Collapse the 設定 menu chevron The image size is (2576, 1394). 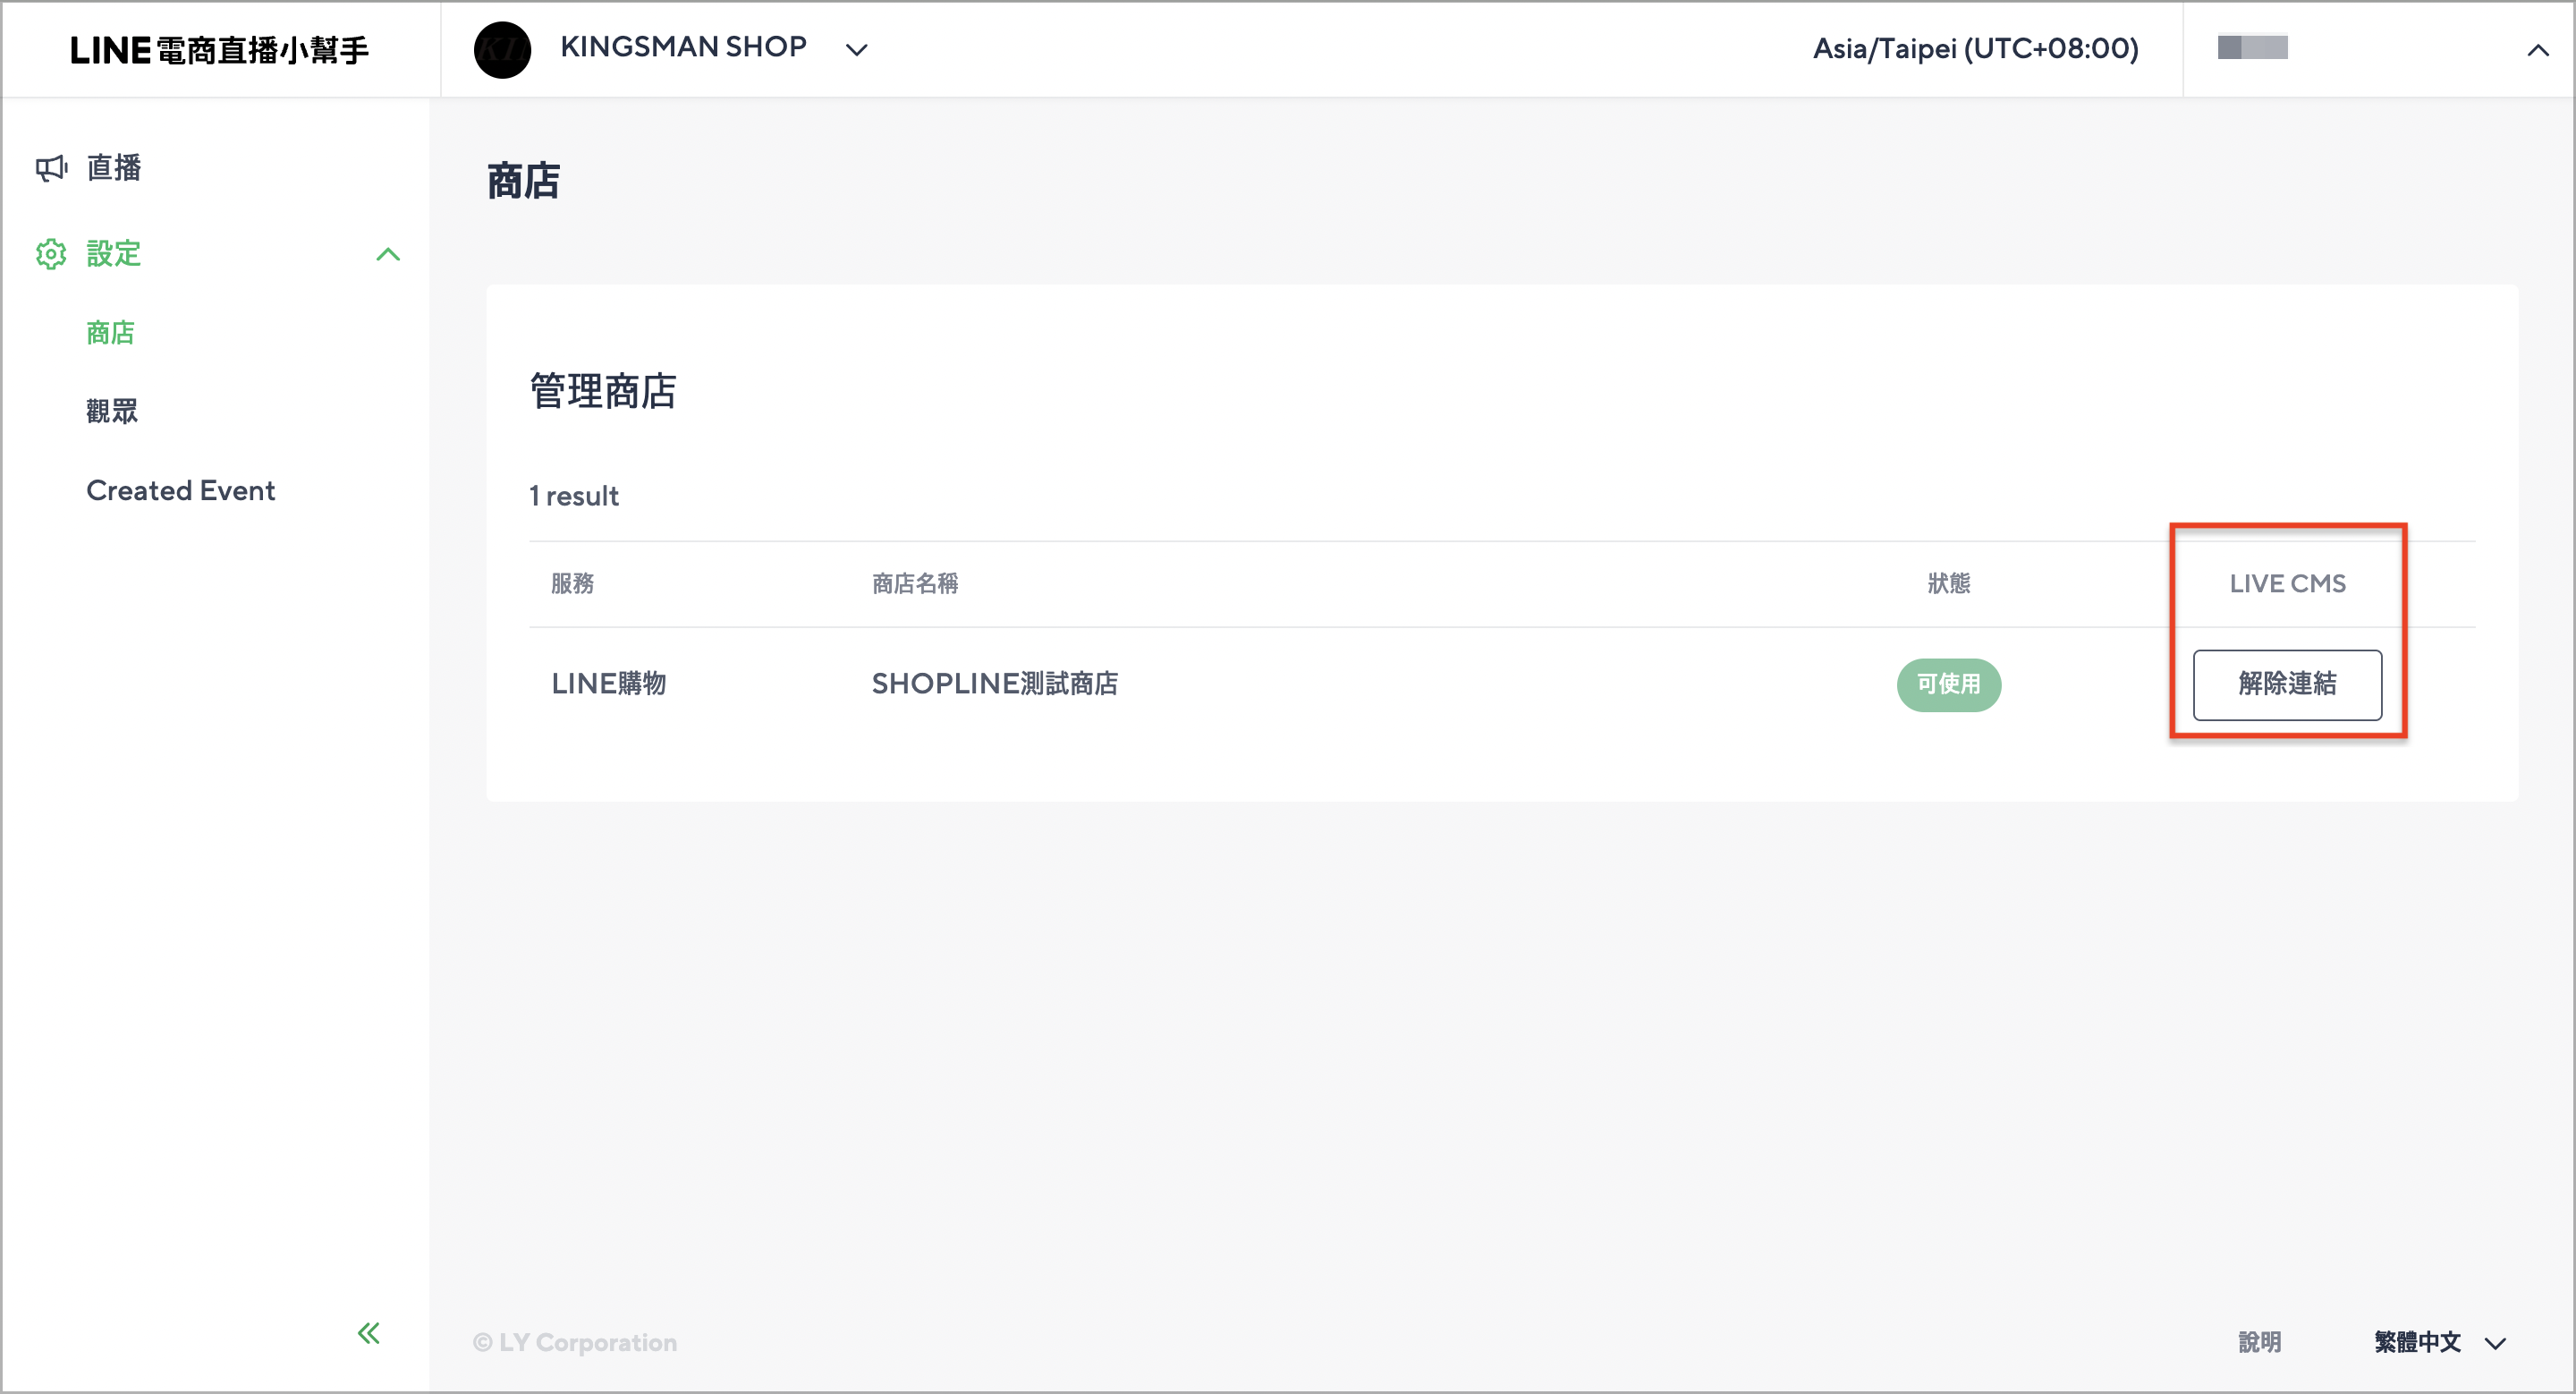pos(388,255)
